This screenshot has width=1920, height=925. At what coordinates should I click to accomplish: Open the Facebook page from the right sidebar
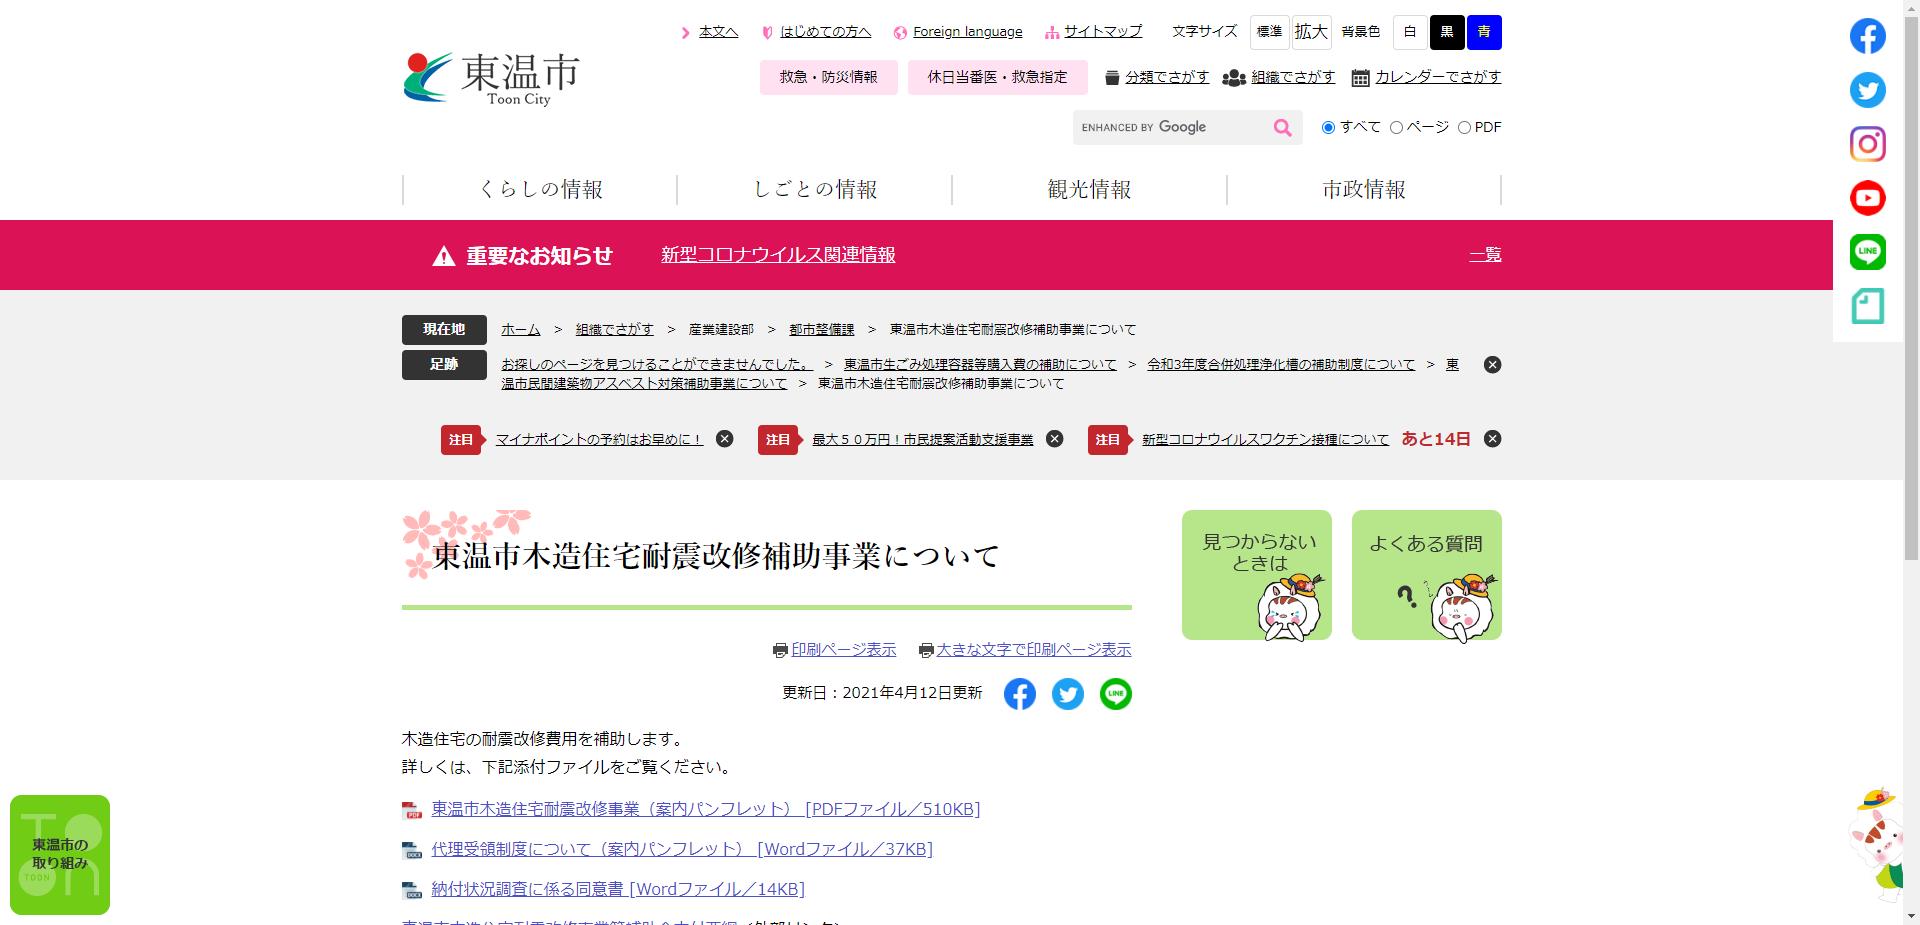(x=1866, y=36)
